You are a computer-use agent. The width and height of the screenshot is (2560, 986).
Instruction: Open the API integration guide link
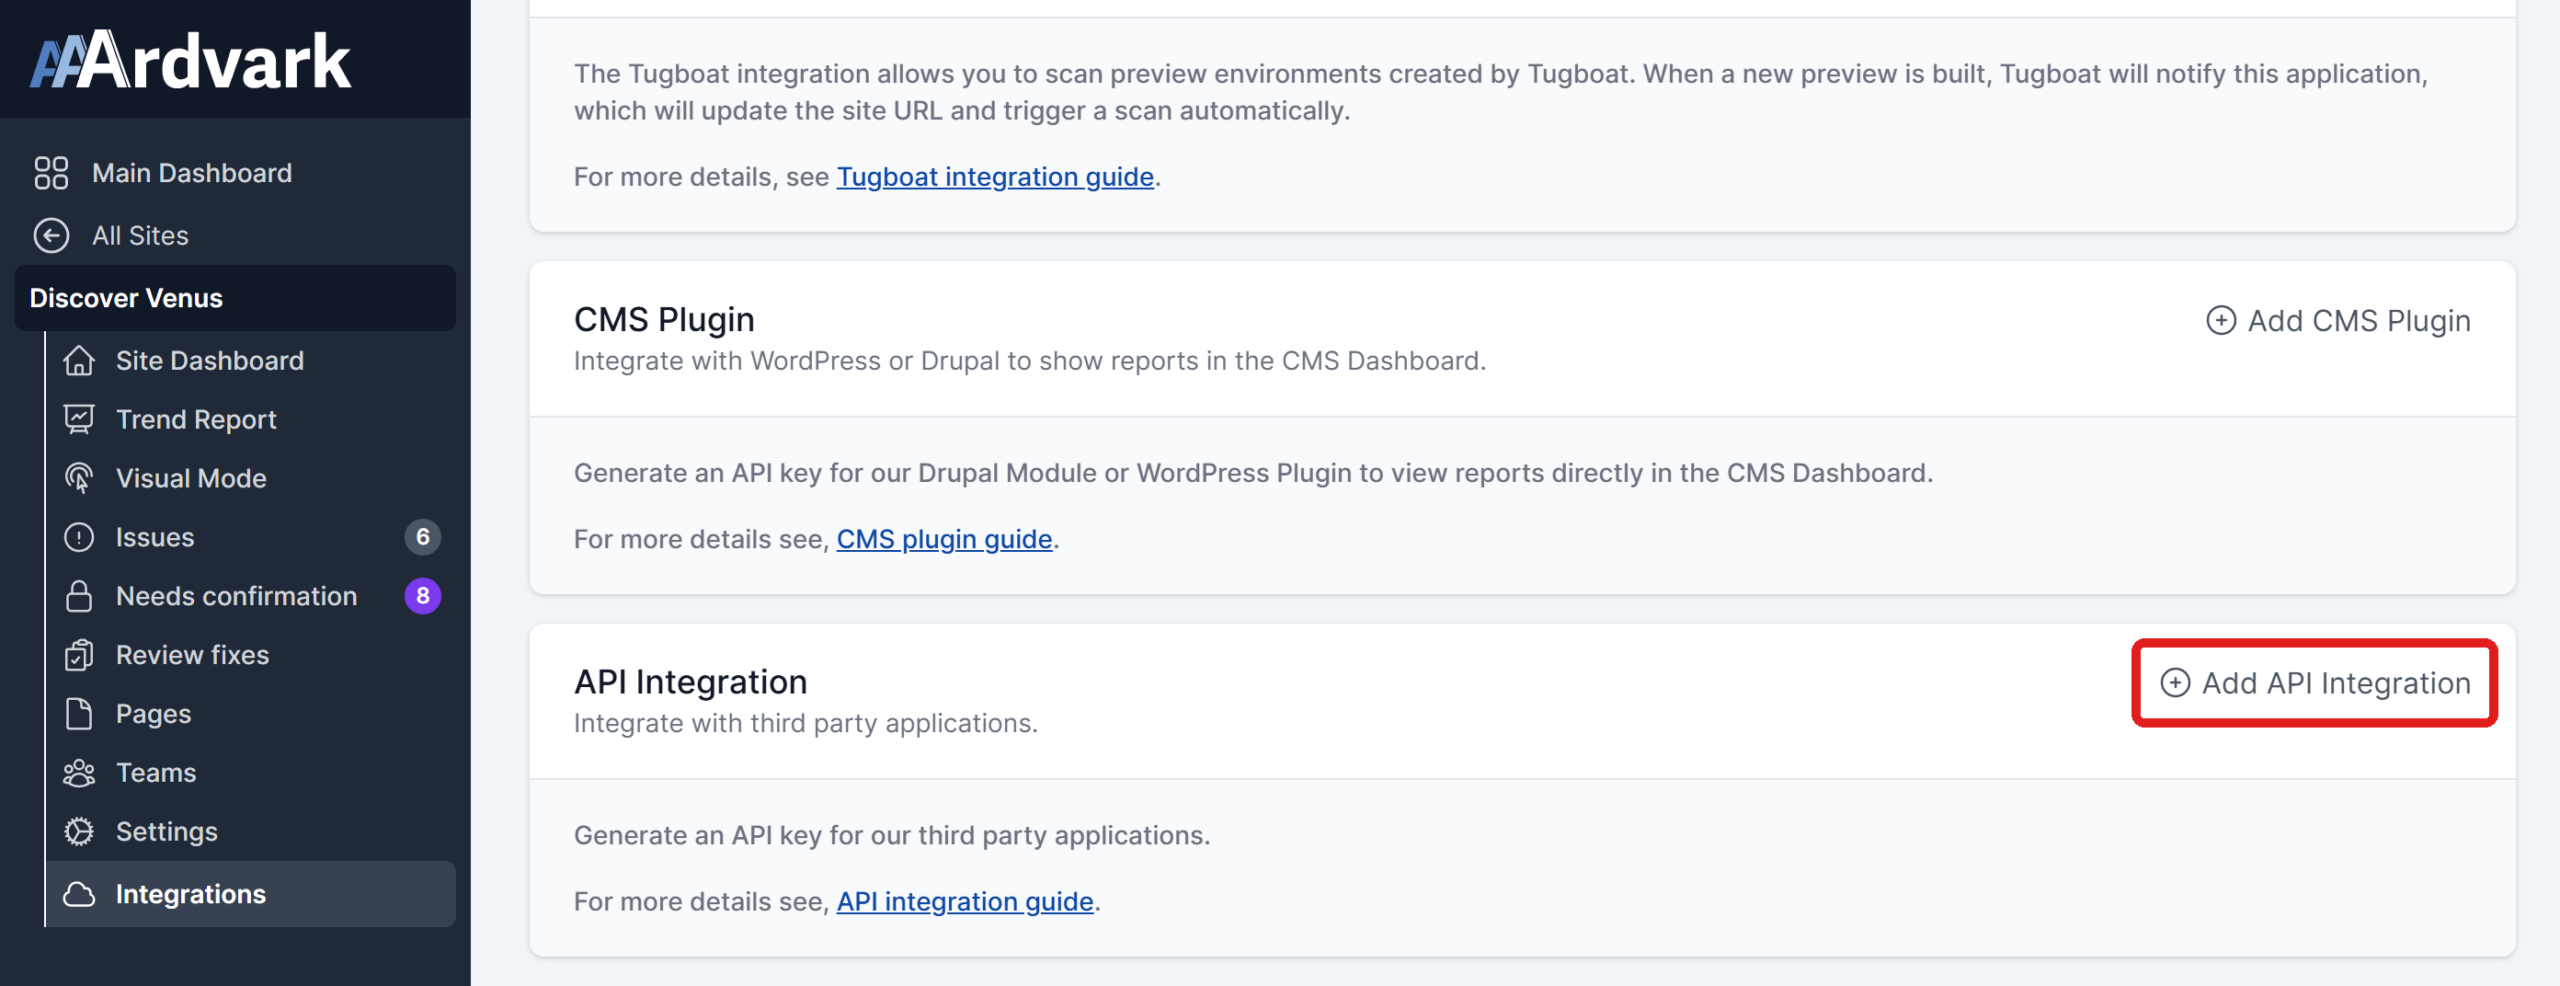[965, 902]
